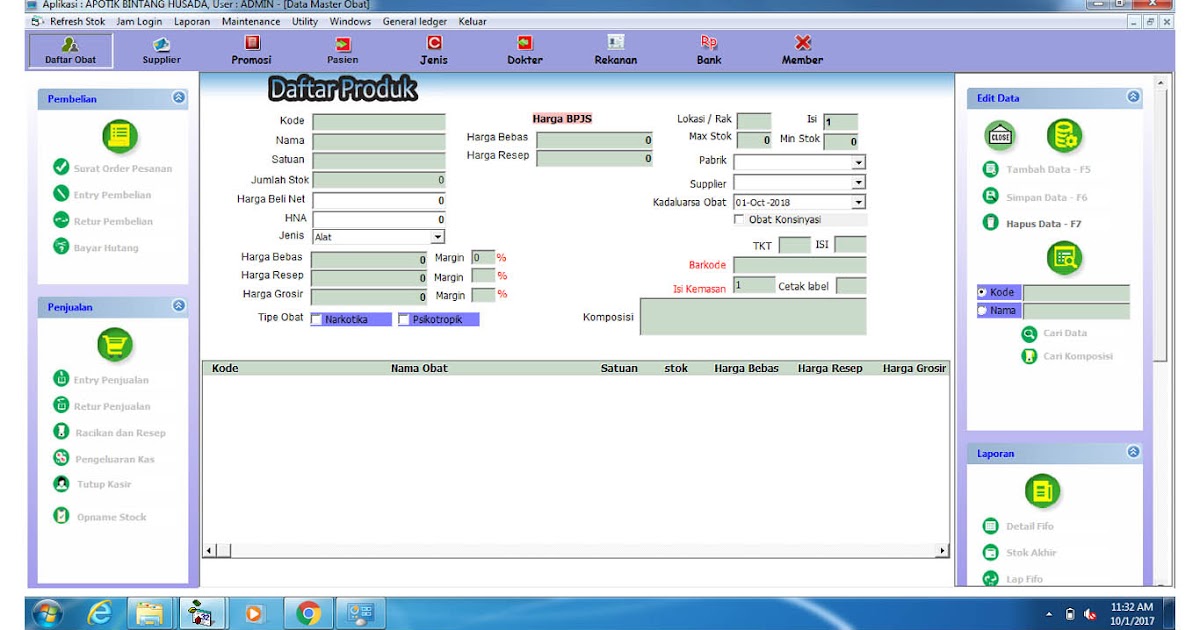Open the Kadaluarsa Obat date dropdown

(857, 201)
